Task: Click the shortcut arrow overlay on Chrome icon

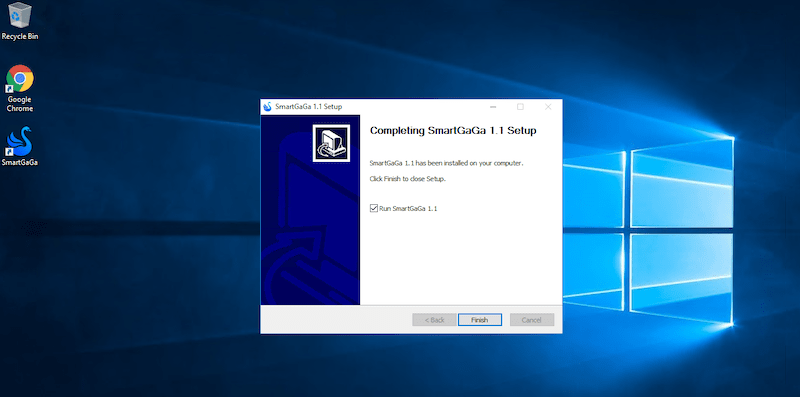Action: coord(9,89)
